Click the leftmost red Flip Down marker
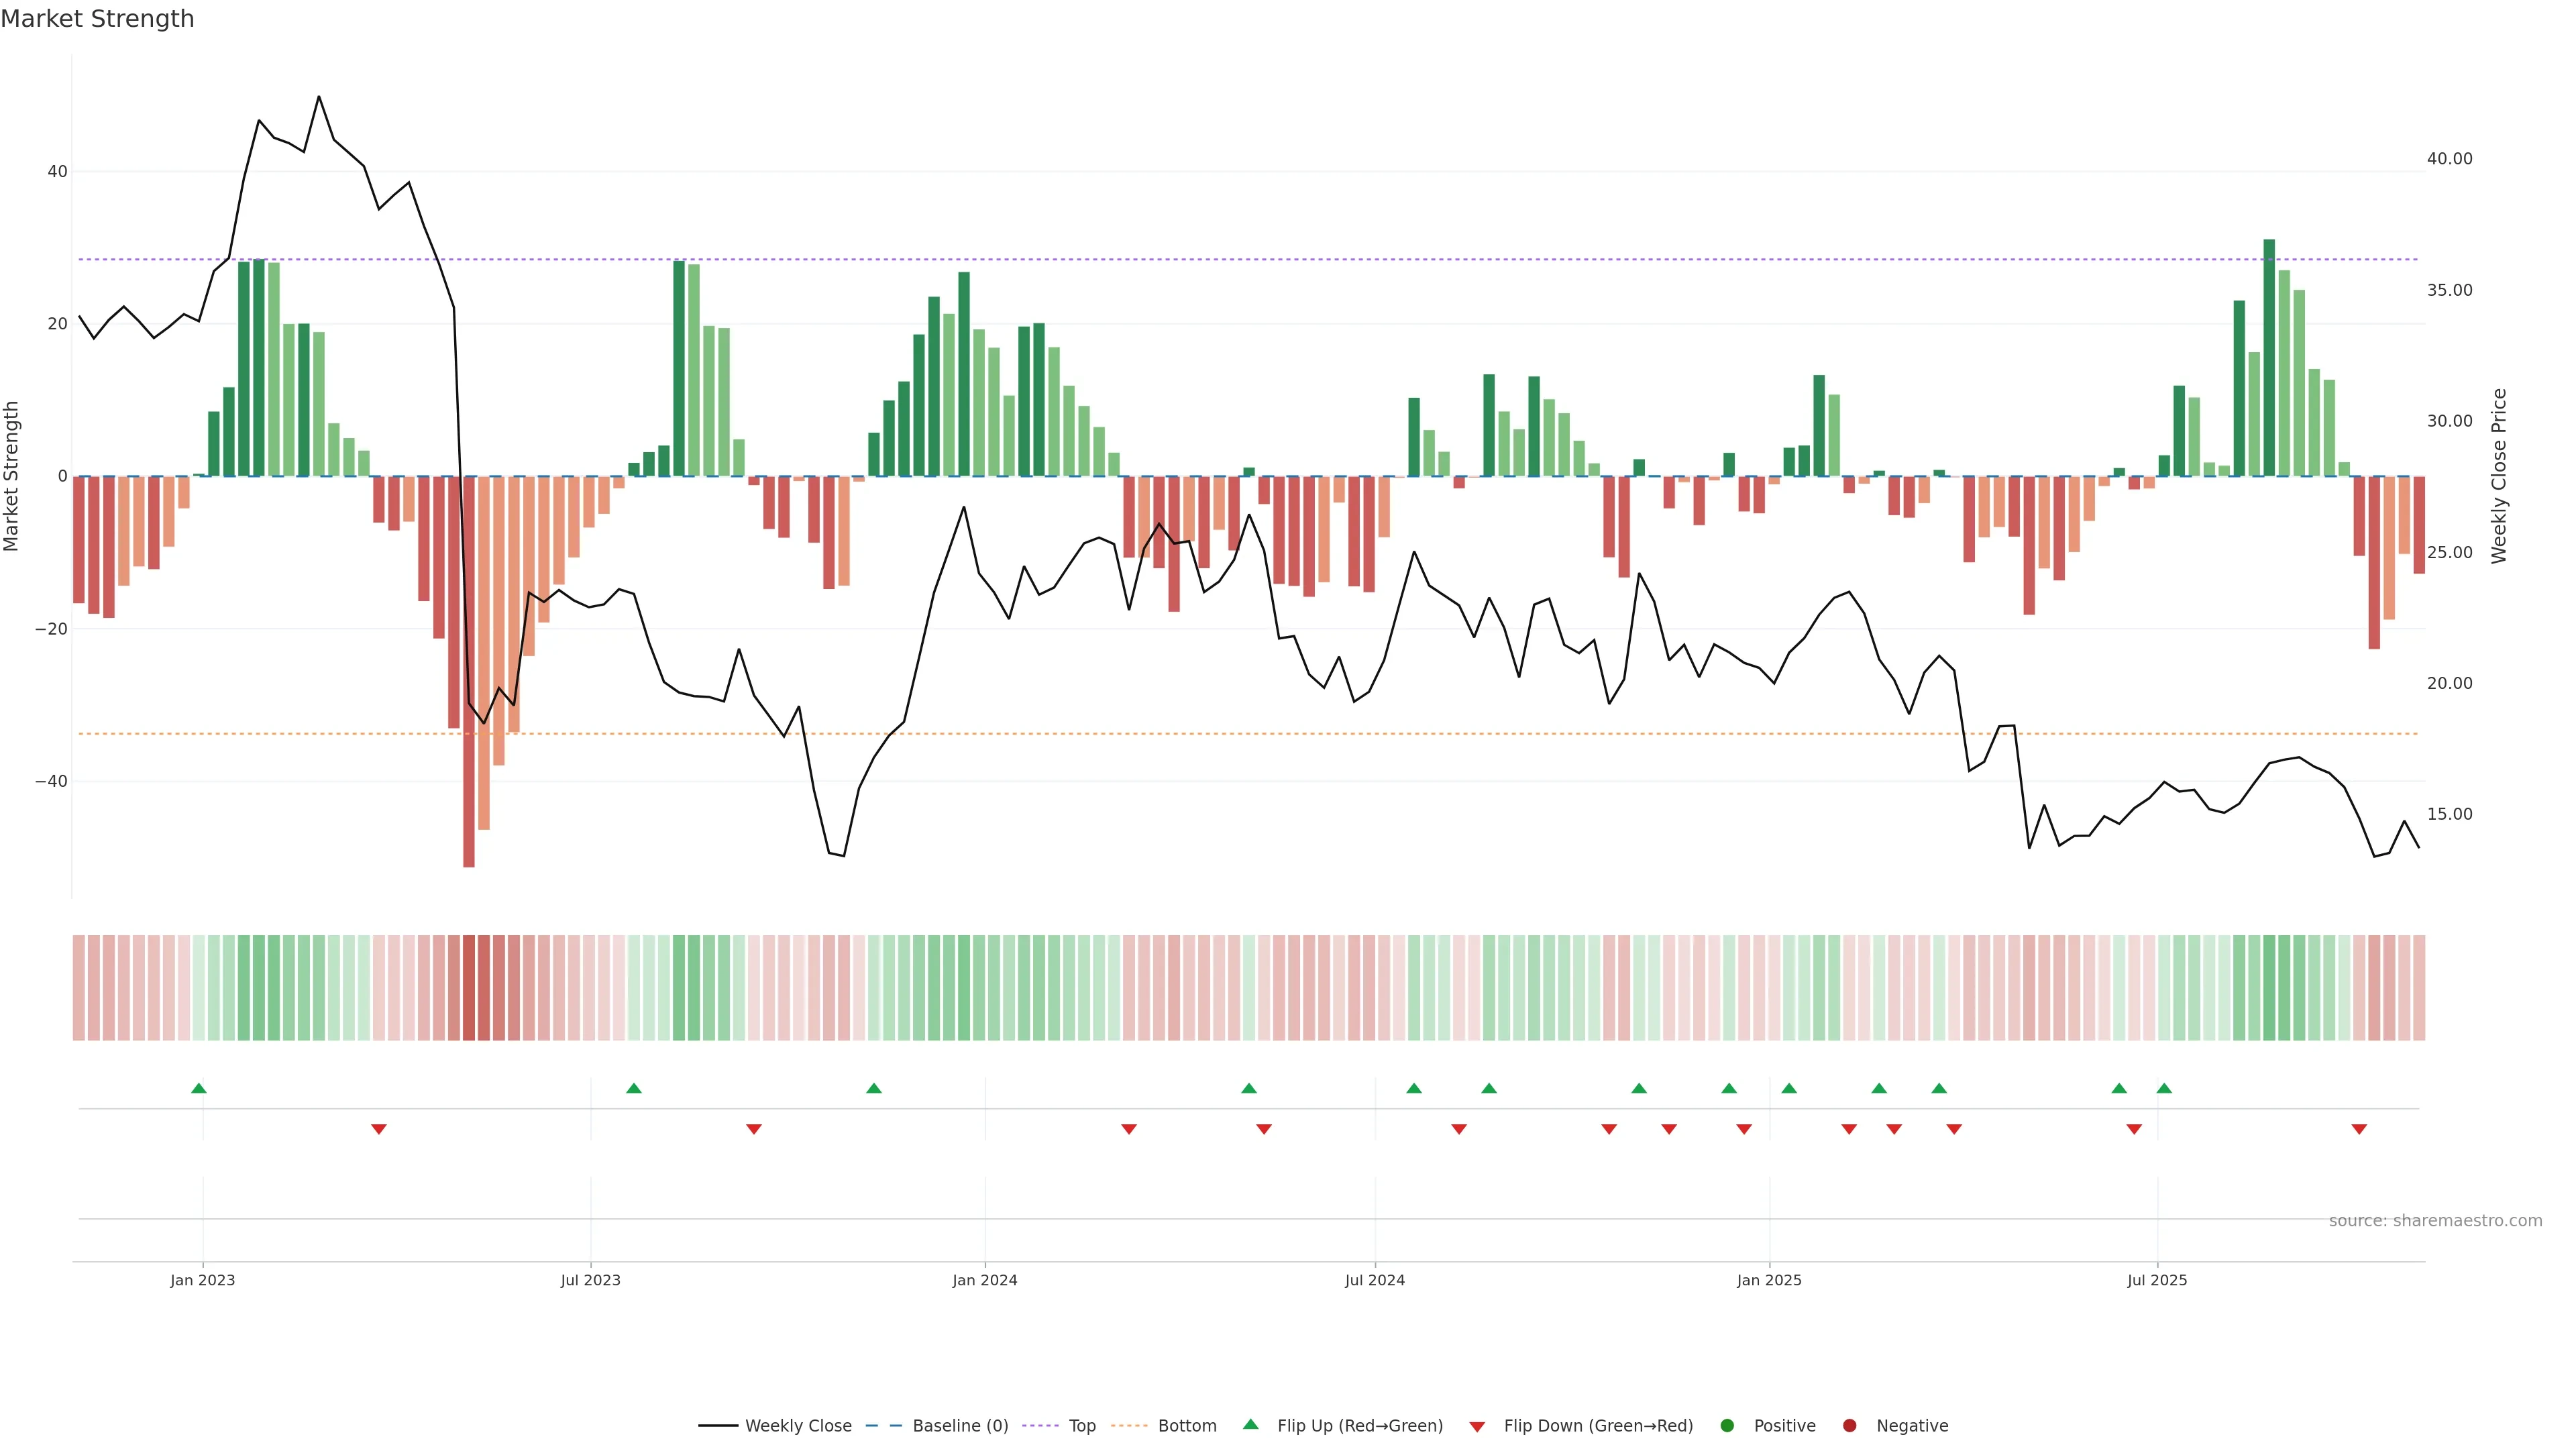The height and width of the screenshot is (1449, 2576). [x=379, y=1129]
